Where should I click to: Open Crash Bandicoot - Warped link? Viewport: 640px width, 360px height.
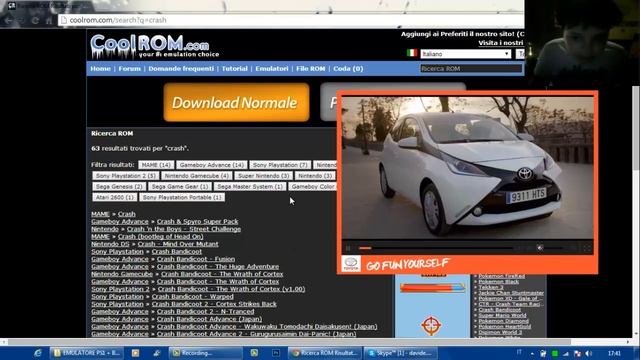193,297
